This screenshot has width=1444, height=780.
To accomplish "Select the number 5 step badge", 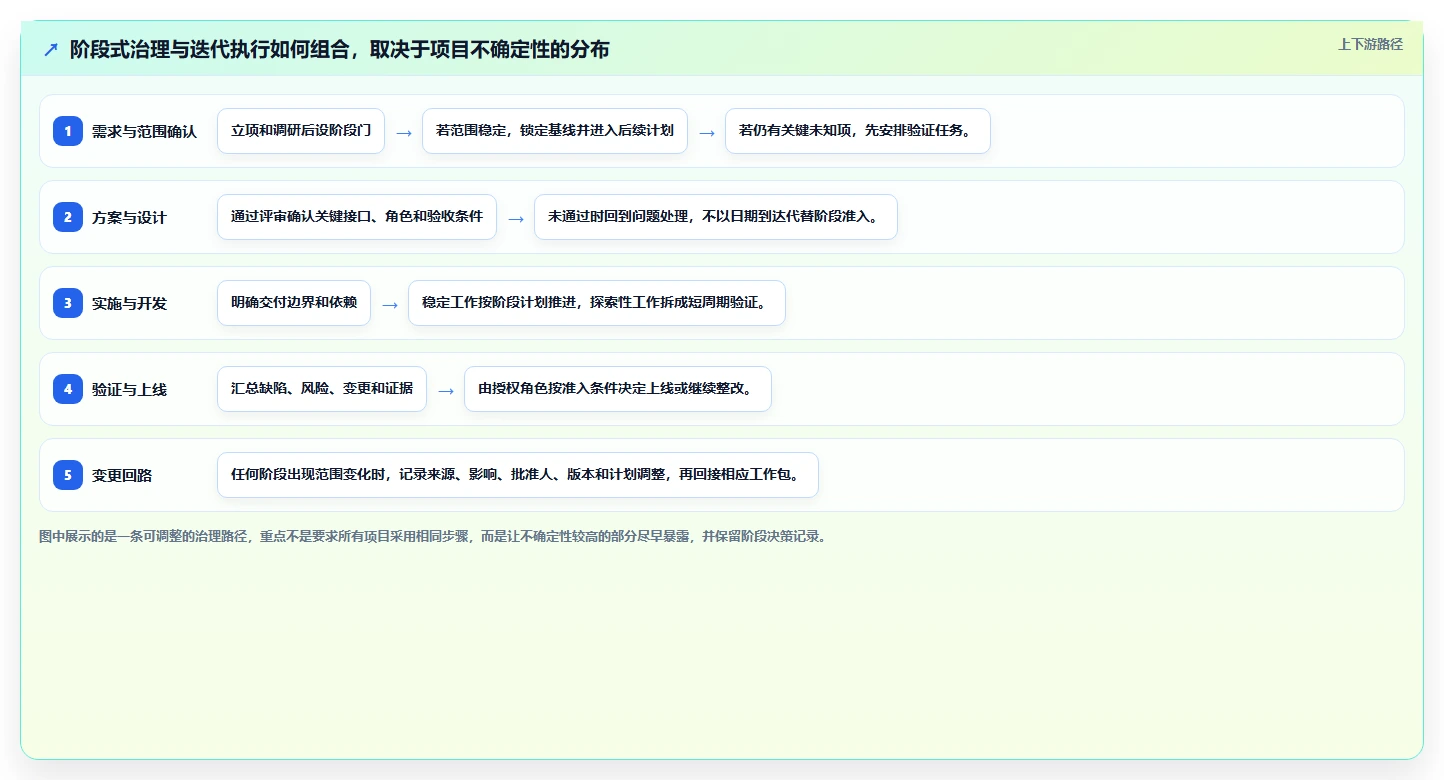I will tap(68, 475).
